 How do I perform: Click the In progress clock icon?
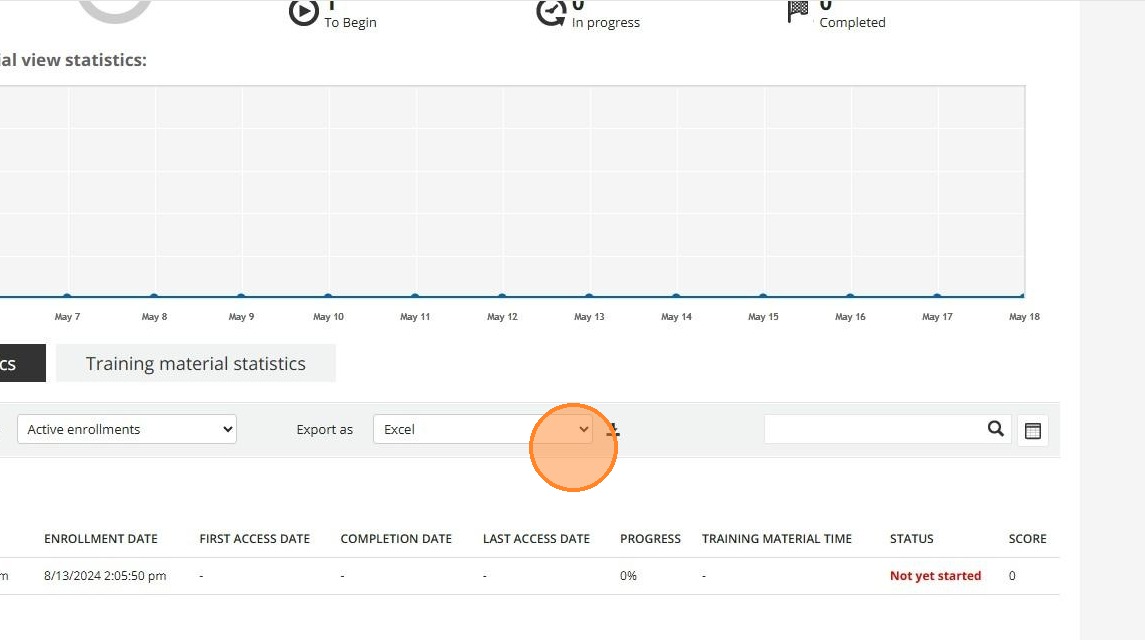click(551, 12)
